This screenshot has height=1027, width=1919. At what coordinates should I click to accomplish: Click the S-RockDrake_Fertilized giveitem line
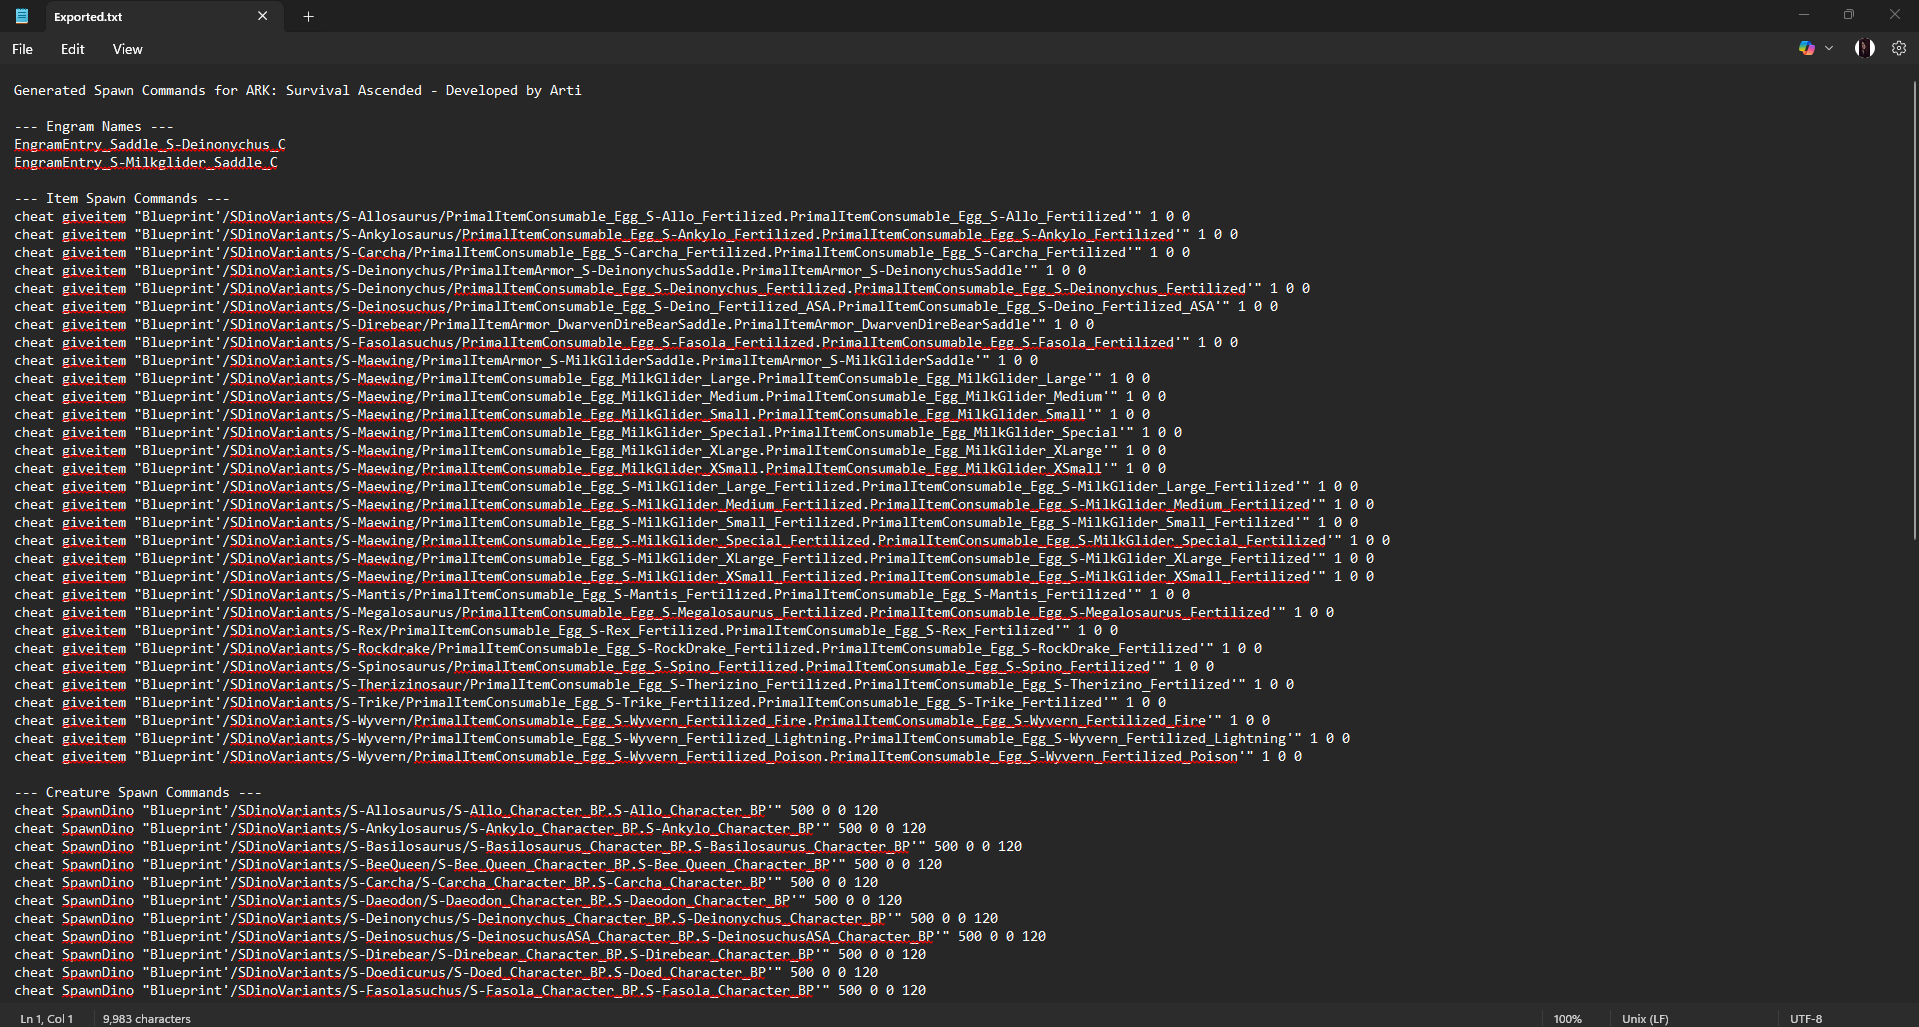coord(638,648)
